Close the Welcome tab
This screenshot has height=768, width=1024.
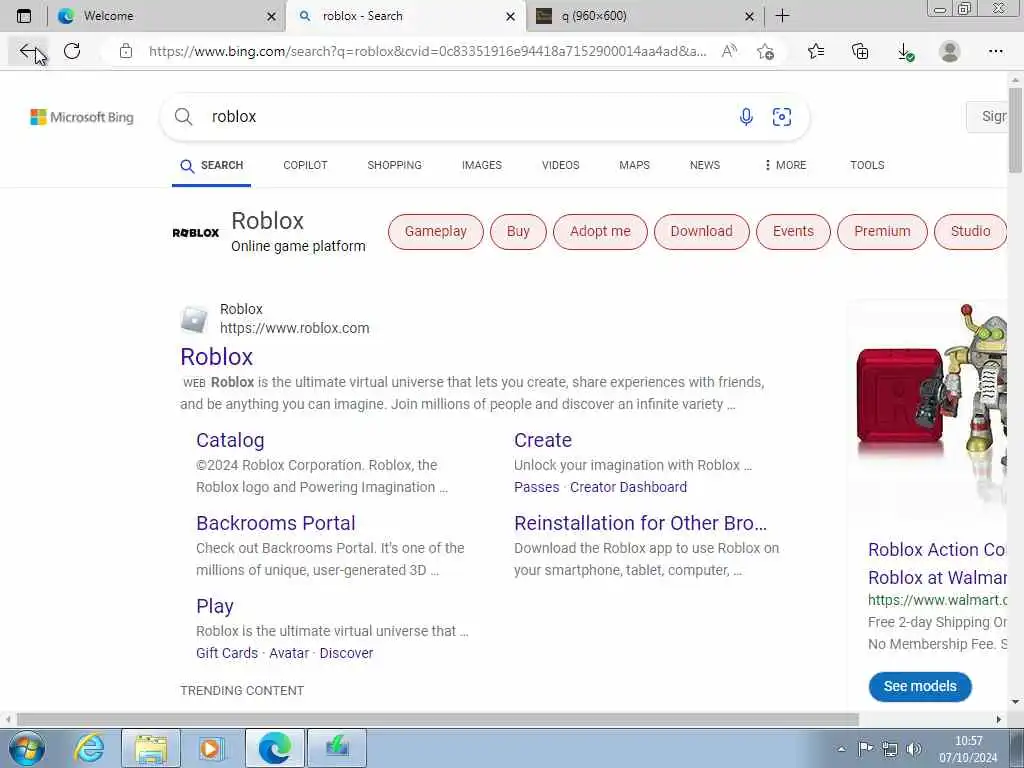(x=272, y=16)
